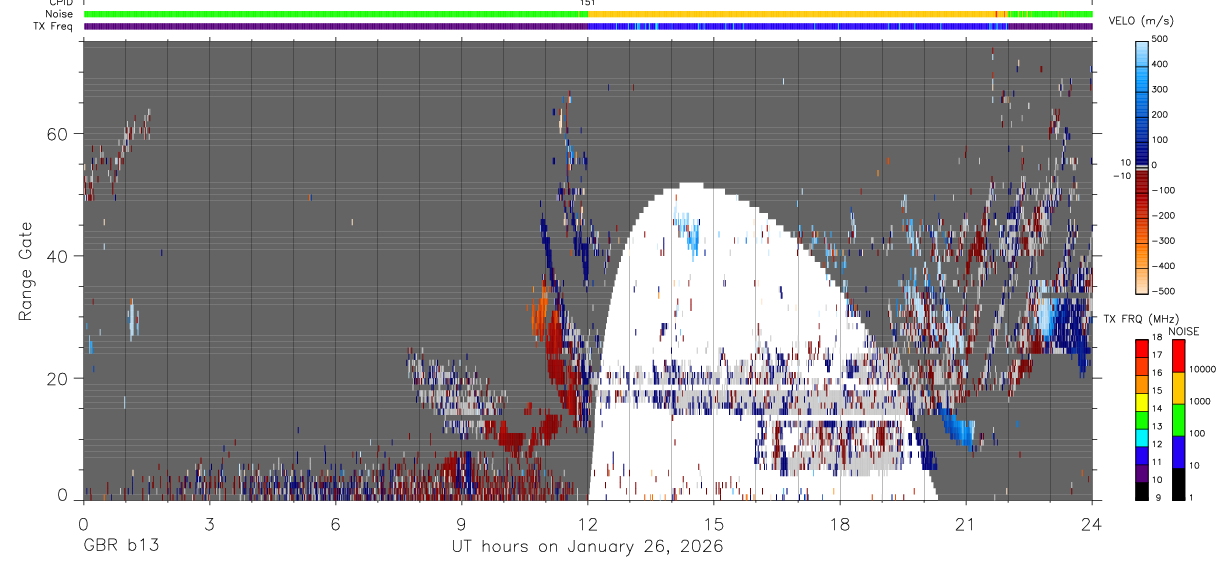1228x567 pixels.
Task: Click the '11' label on the TX FRQ legend
Action: pyautogui.click(x=1158, y=462)
